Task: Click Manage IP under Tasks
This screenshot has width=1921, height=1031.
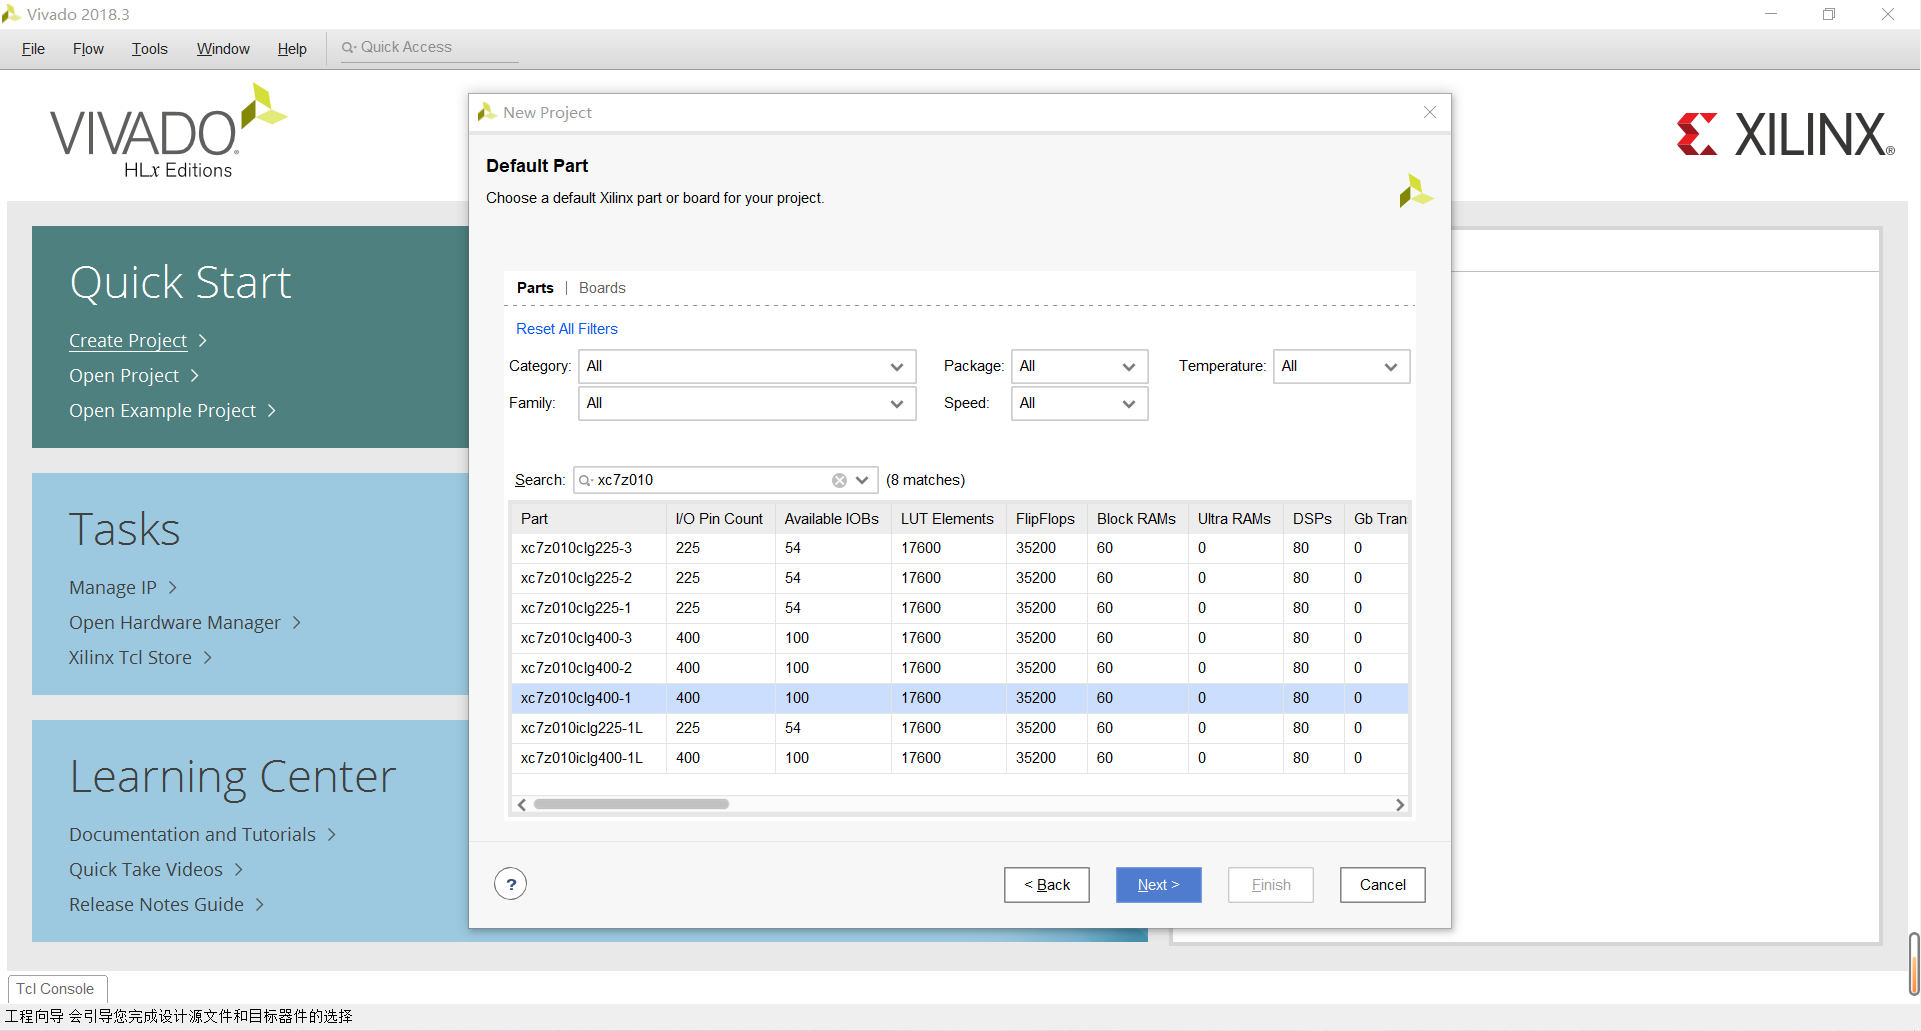Action: (x=113, y=588)
